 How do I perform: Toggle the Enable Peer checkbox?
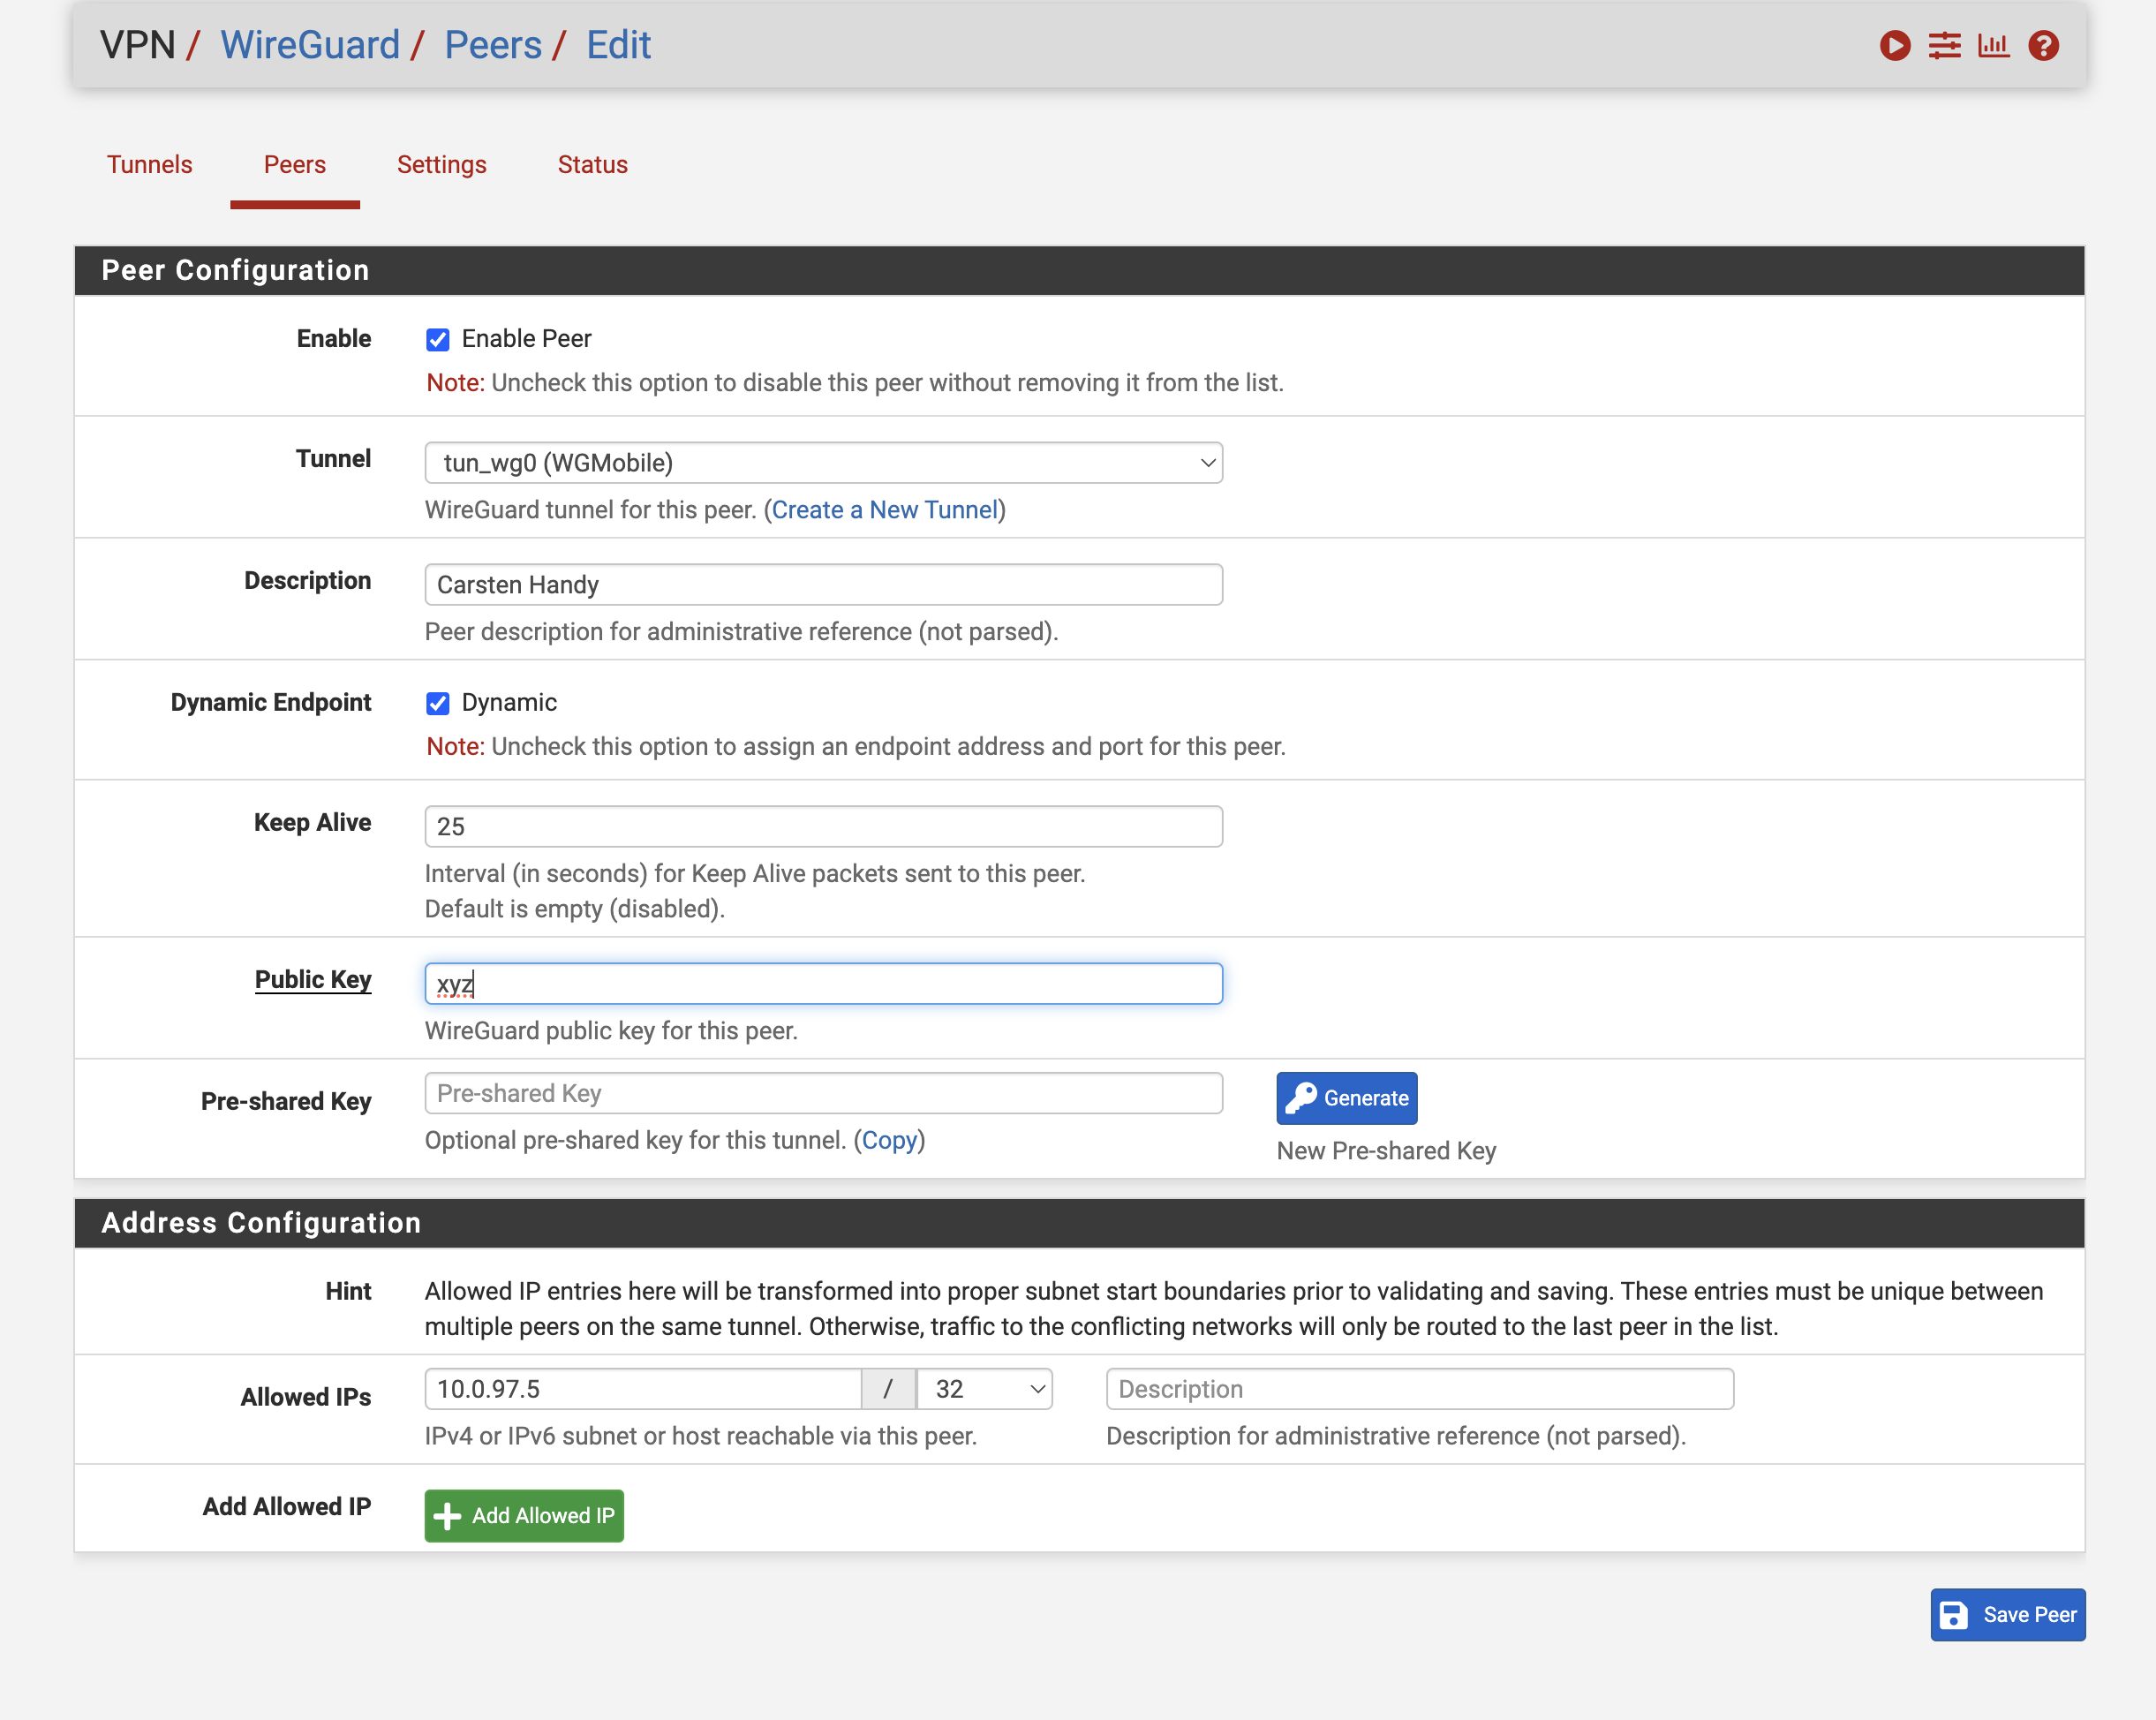coord(437,340)
